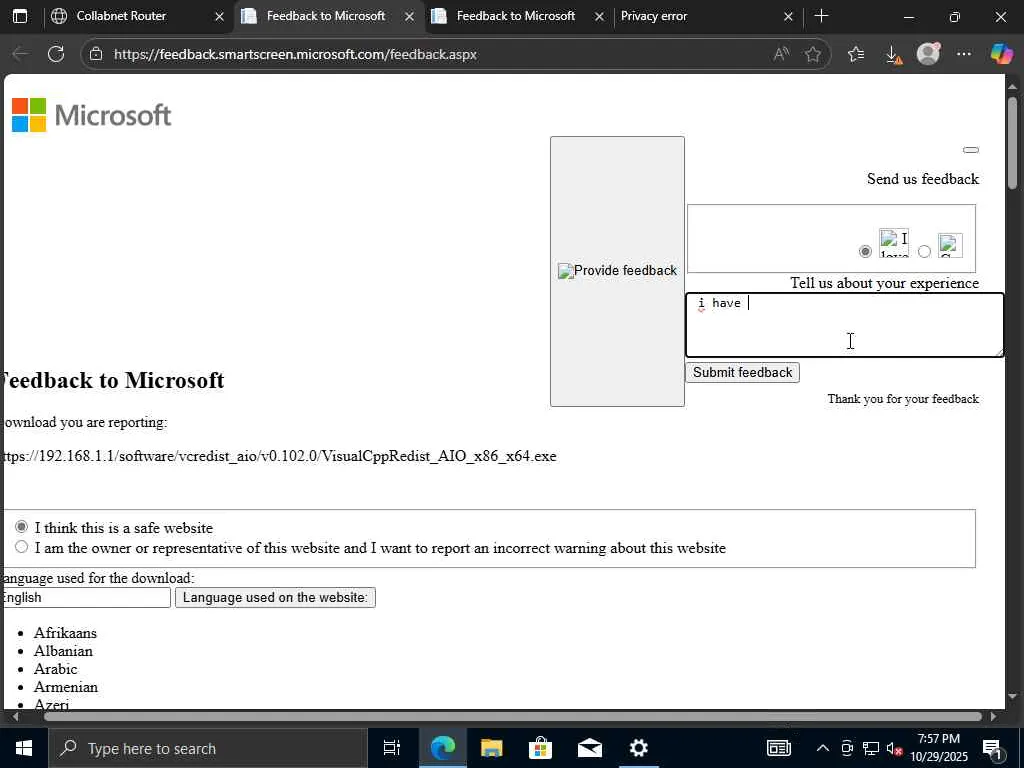
Task: Refresh the current page
Action: pos(56,54)
